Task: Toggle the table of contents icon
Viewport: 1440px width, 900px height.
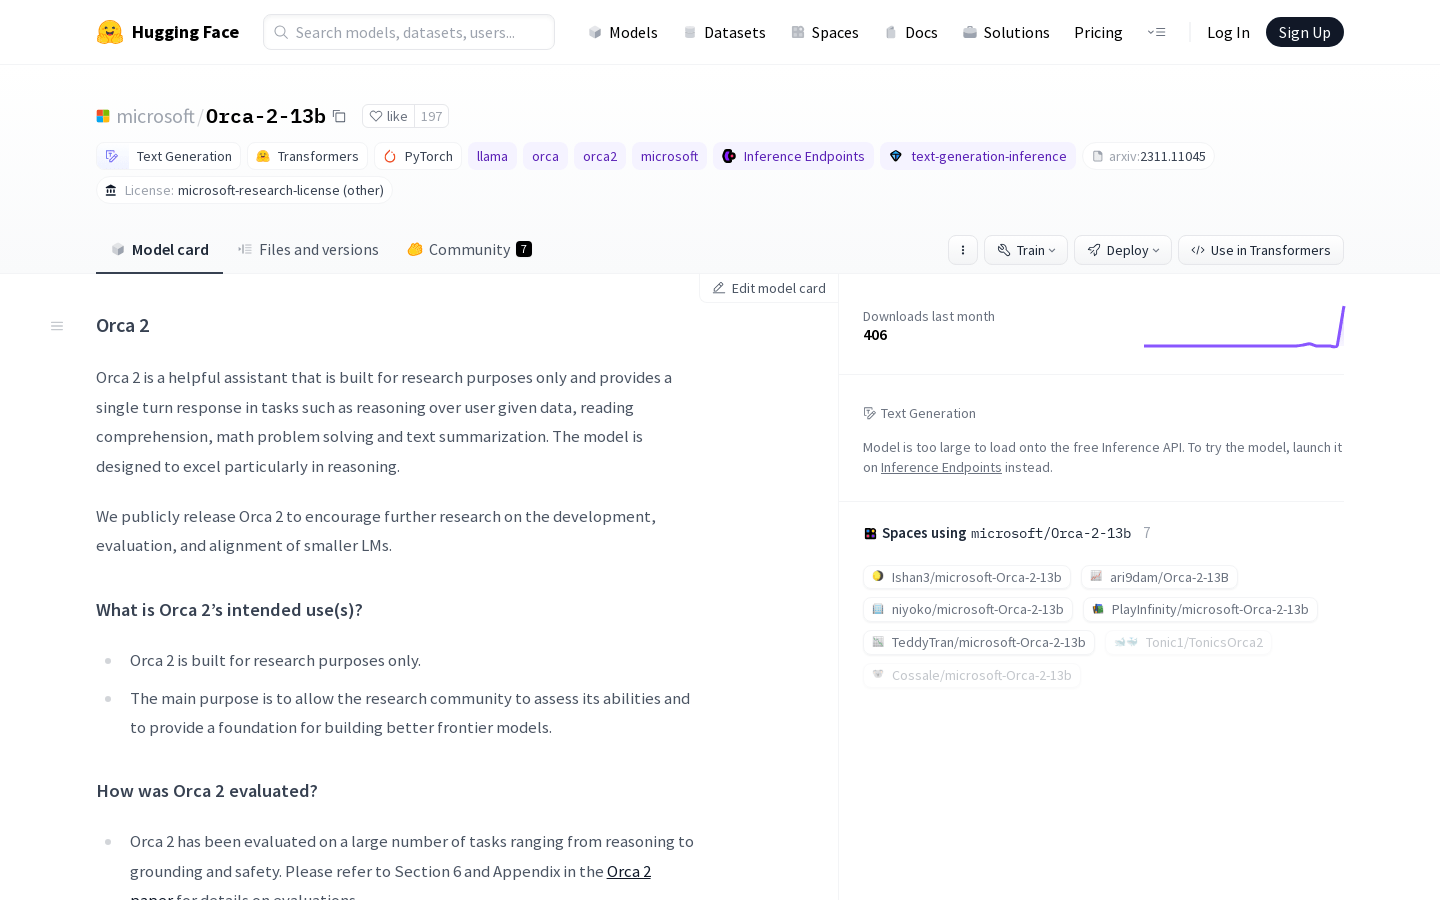Action: (x=57, y=326)
